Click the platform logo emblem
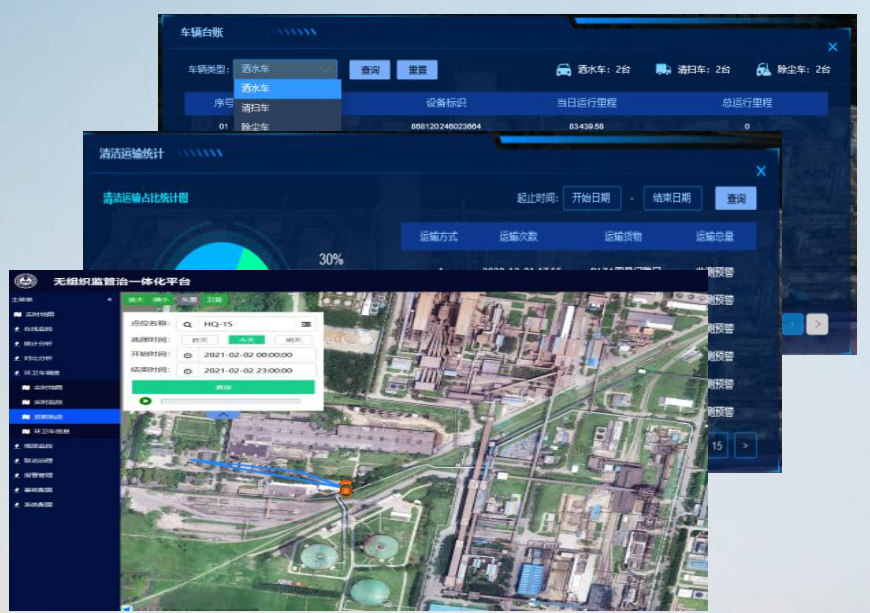 pos(27,281)
